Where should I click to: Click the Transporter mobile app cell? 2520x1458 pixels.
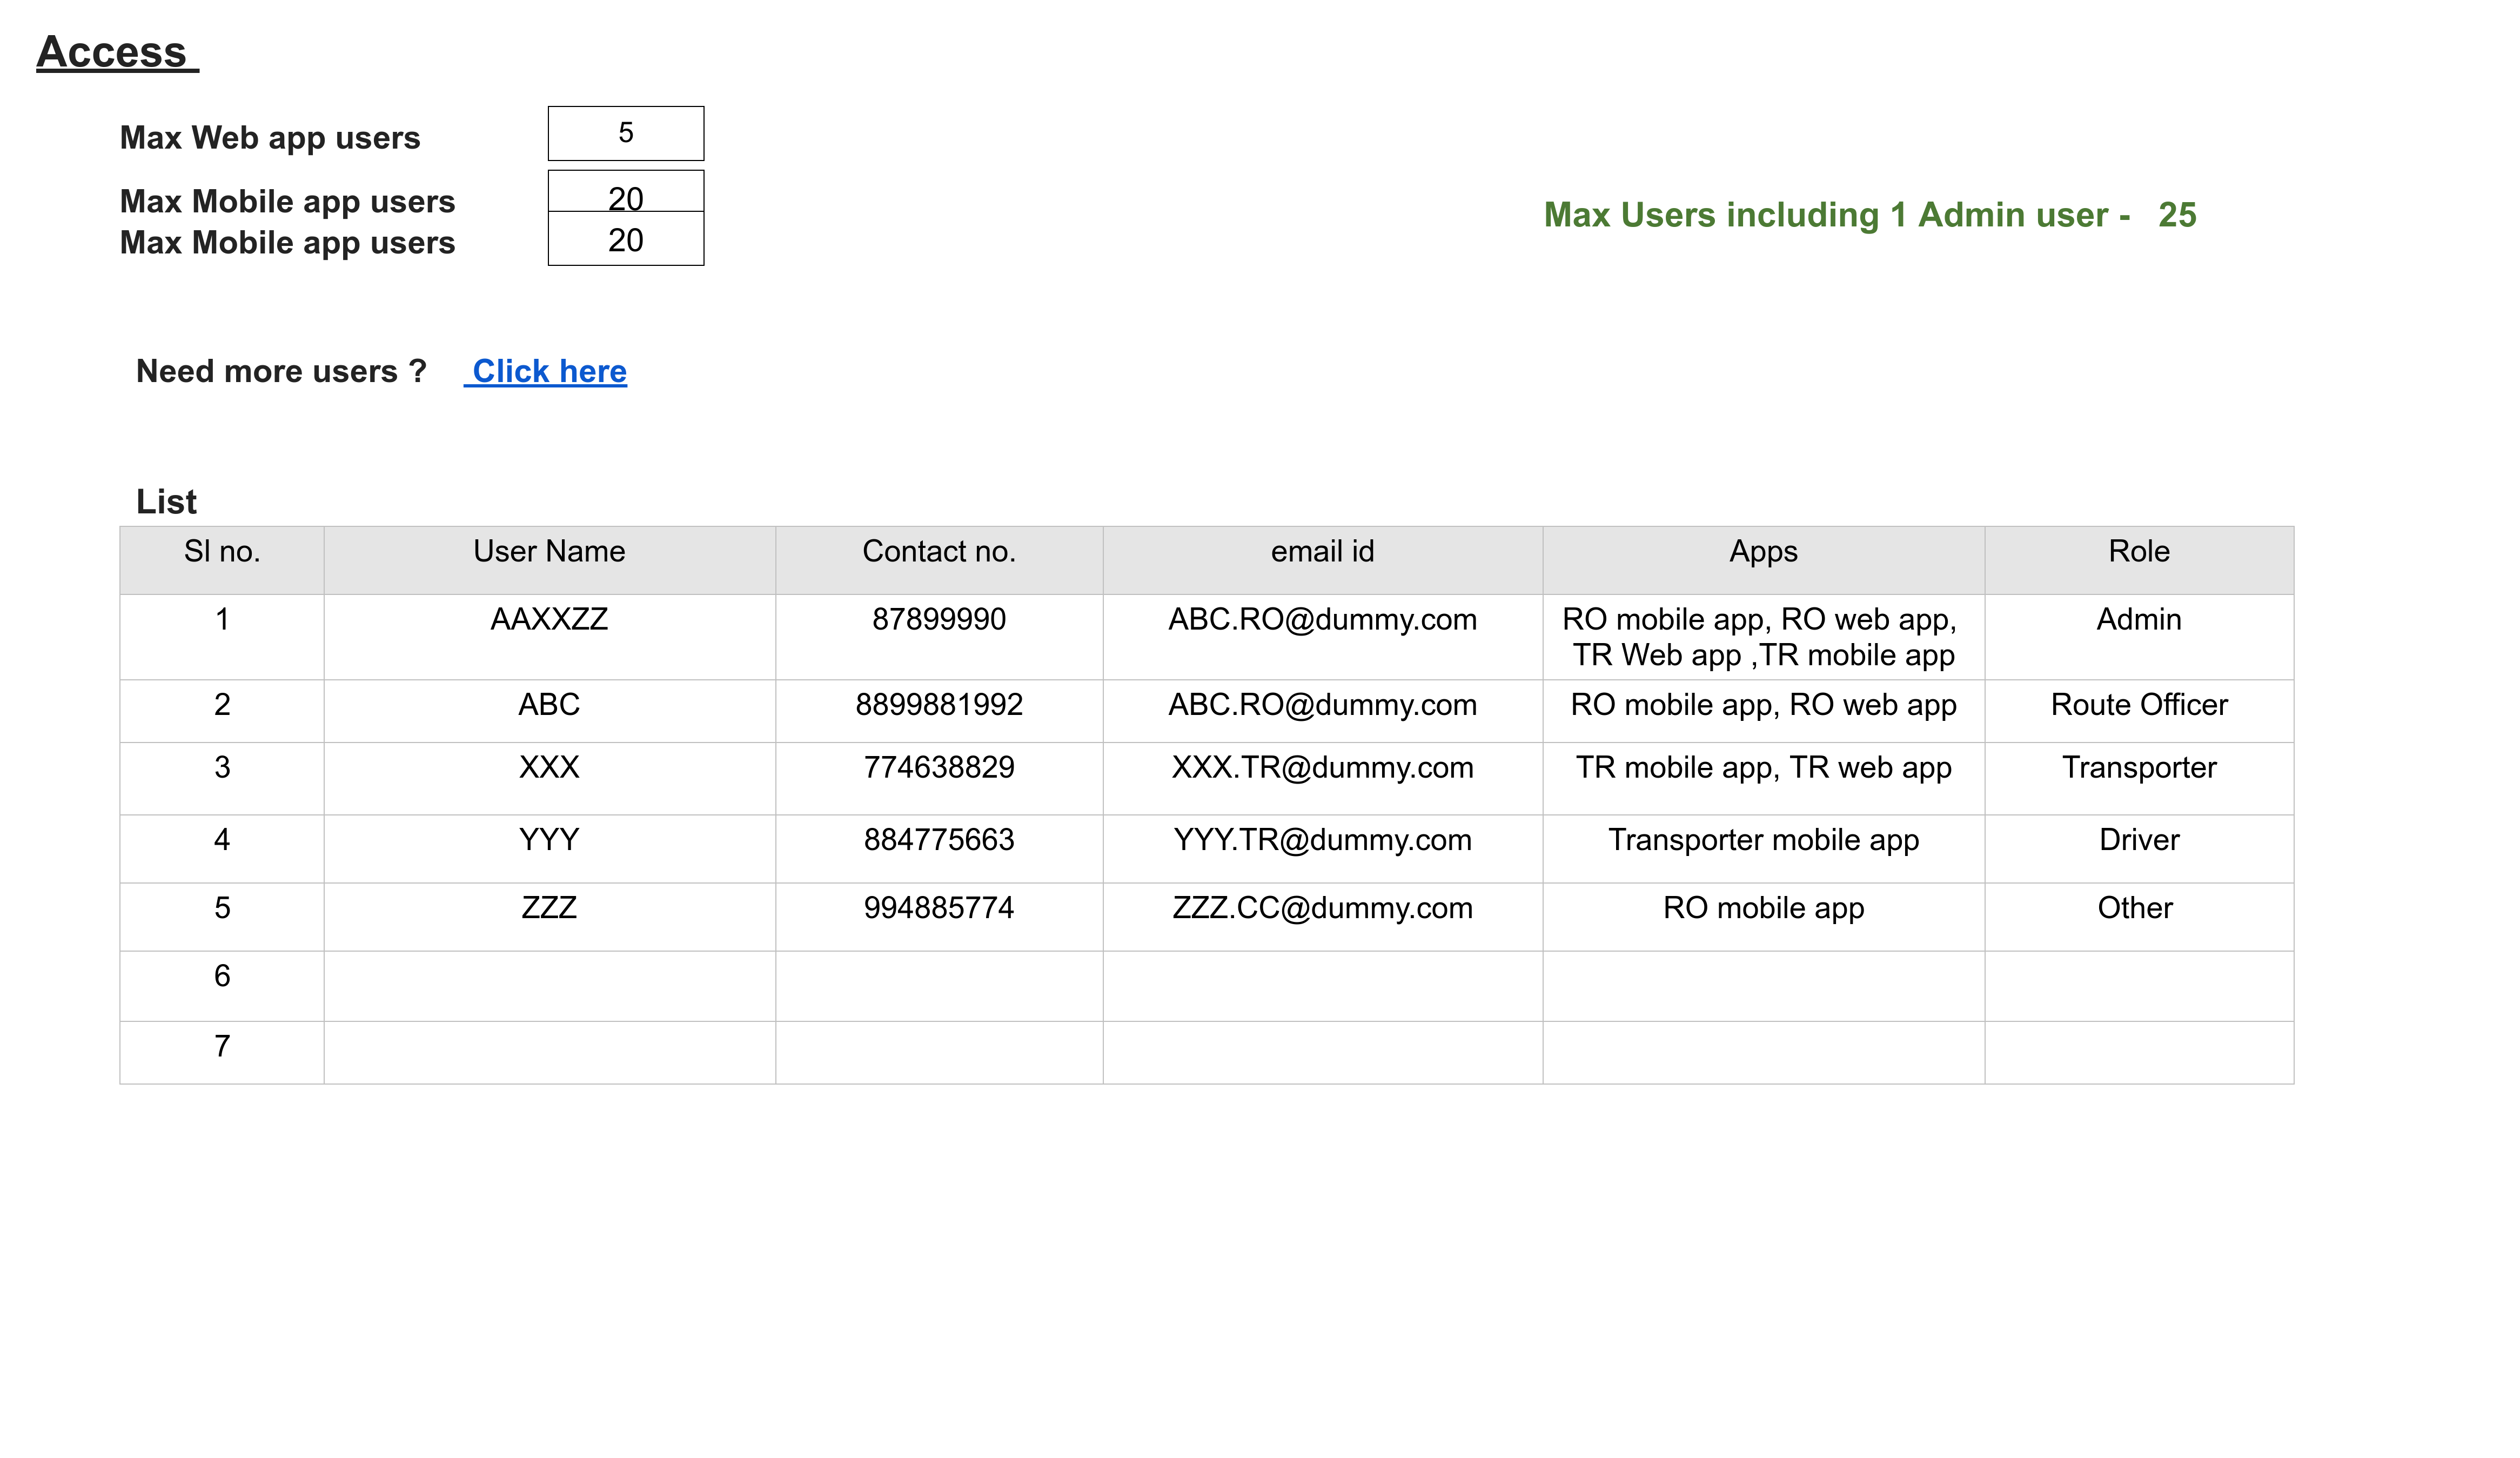(1763, 839)
